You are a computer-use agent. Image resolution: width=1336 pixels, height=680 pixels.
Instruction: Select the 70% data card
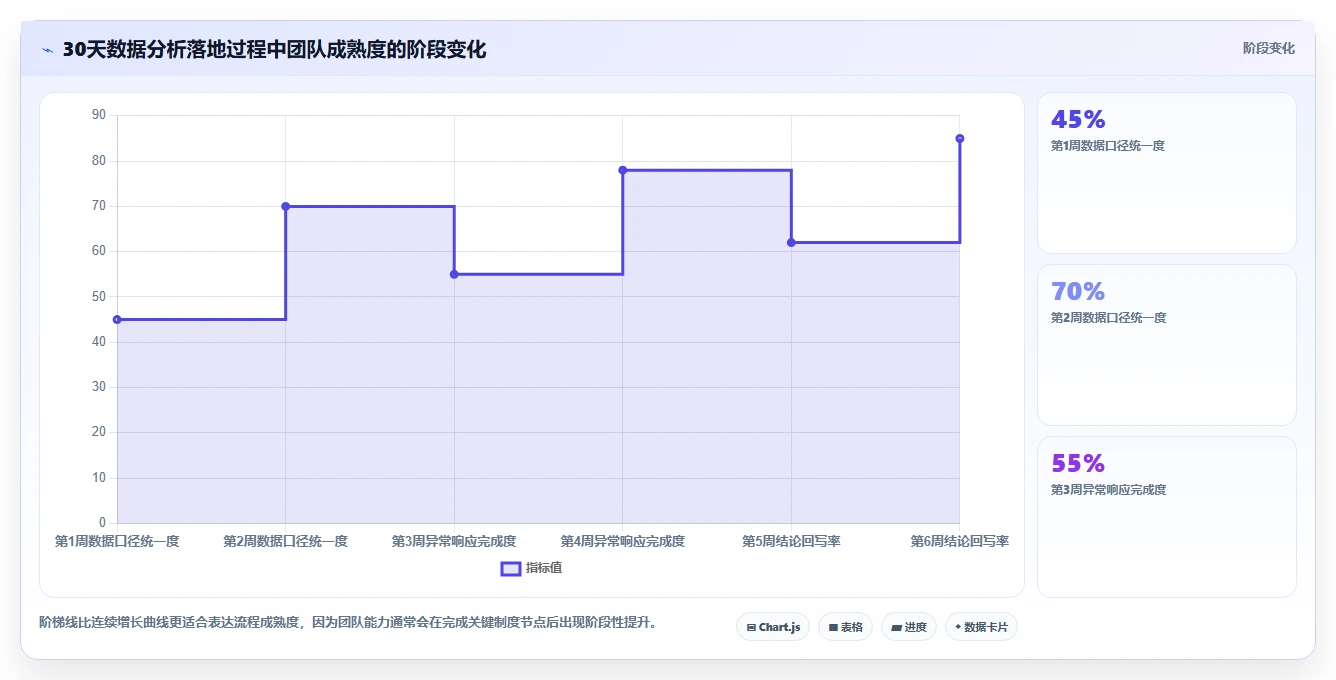tap(1167, 345)
